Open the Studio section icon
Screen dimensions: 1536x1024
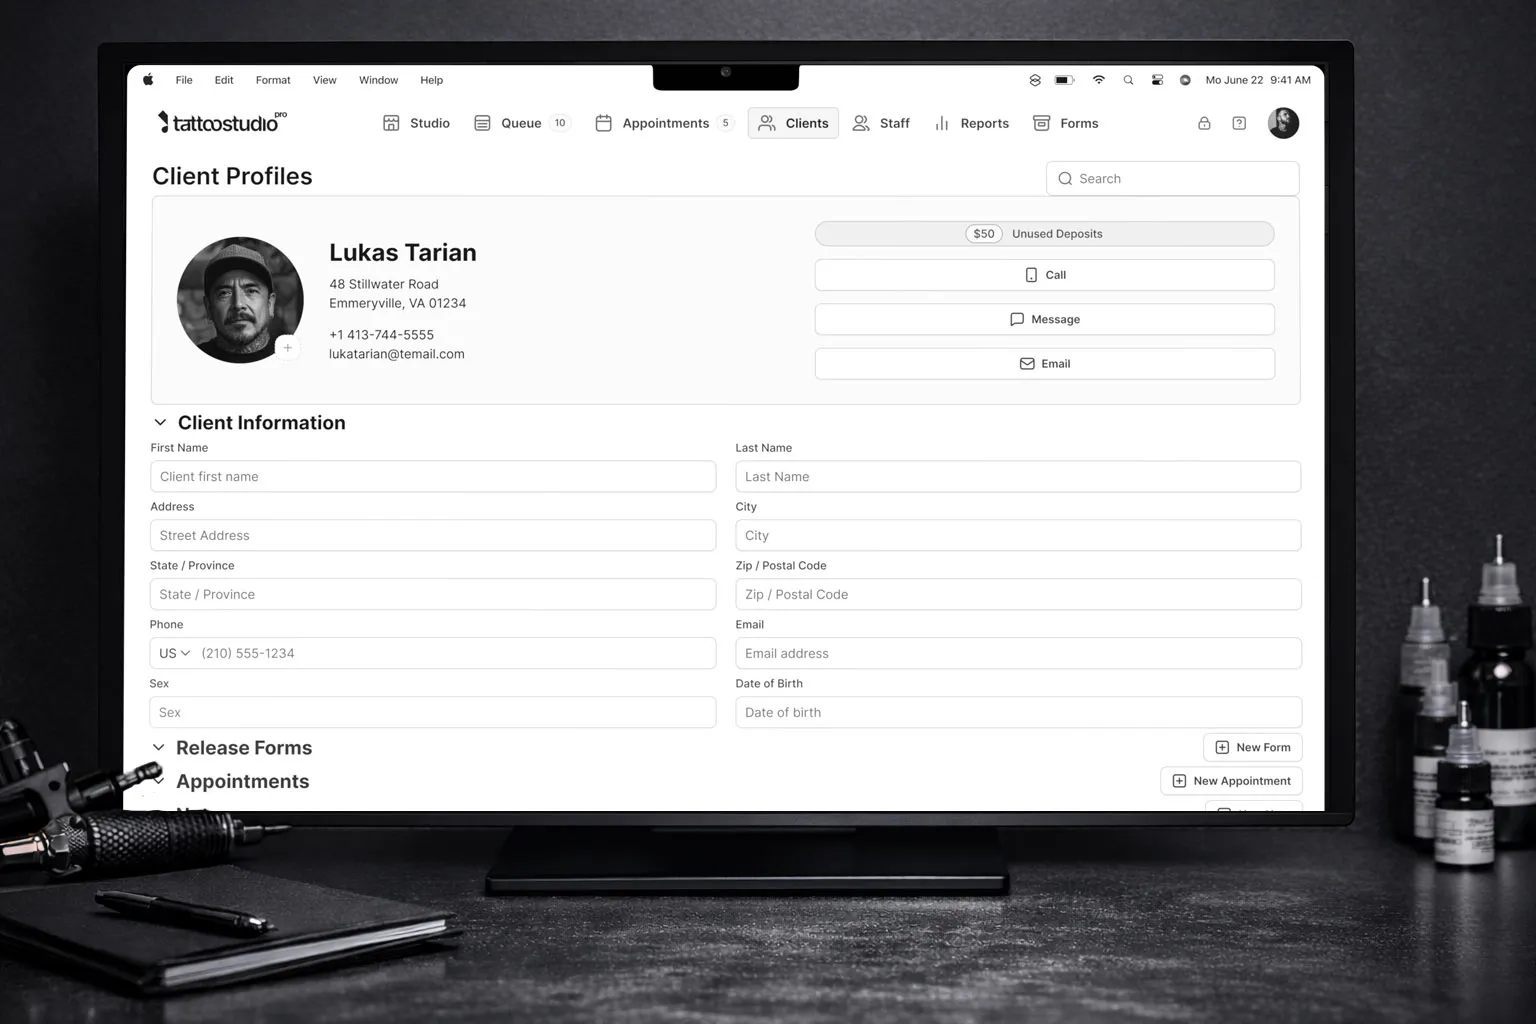point(391,123)
